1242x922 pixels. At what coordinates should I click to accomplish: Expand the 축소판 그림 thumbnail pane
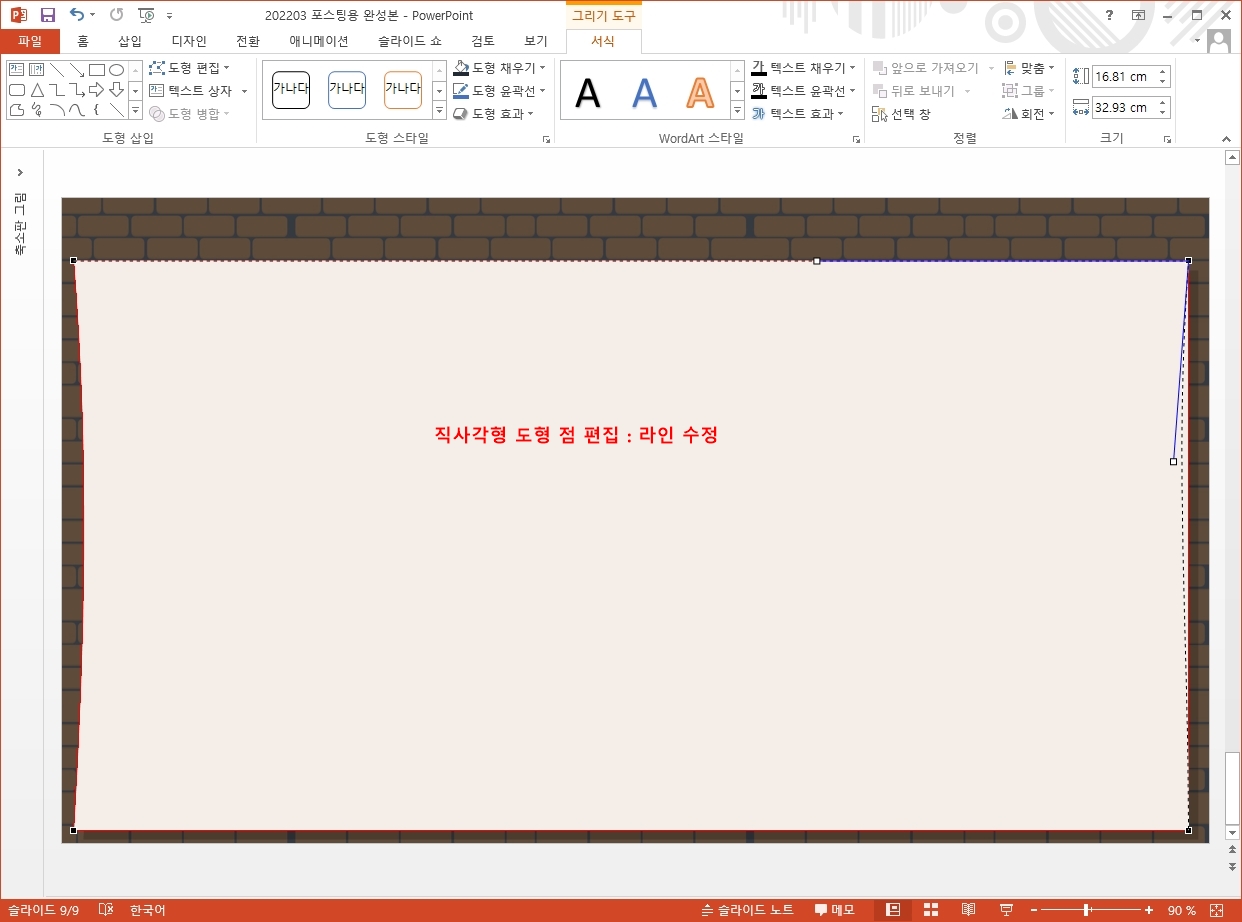click(x=20, y=173)
